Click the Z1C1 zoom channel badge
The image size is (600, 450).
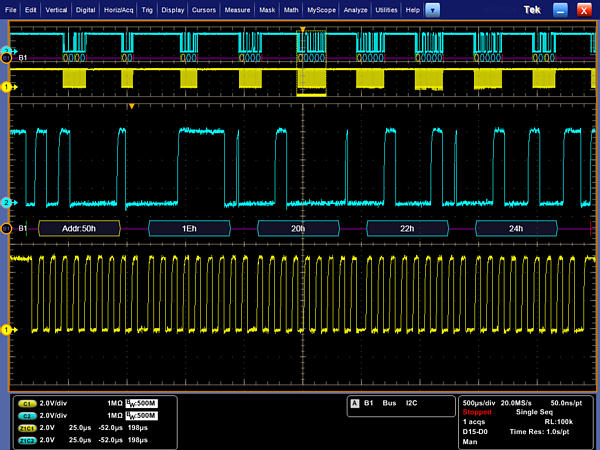28,427
